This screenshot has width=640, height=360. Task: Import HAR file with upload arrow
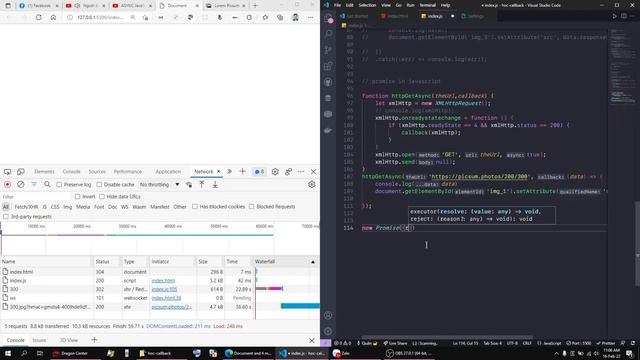pyautogui.click(x=202, y=184)
